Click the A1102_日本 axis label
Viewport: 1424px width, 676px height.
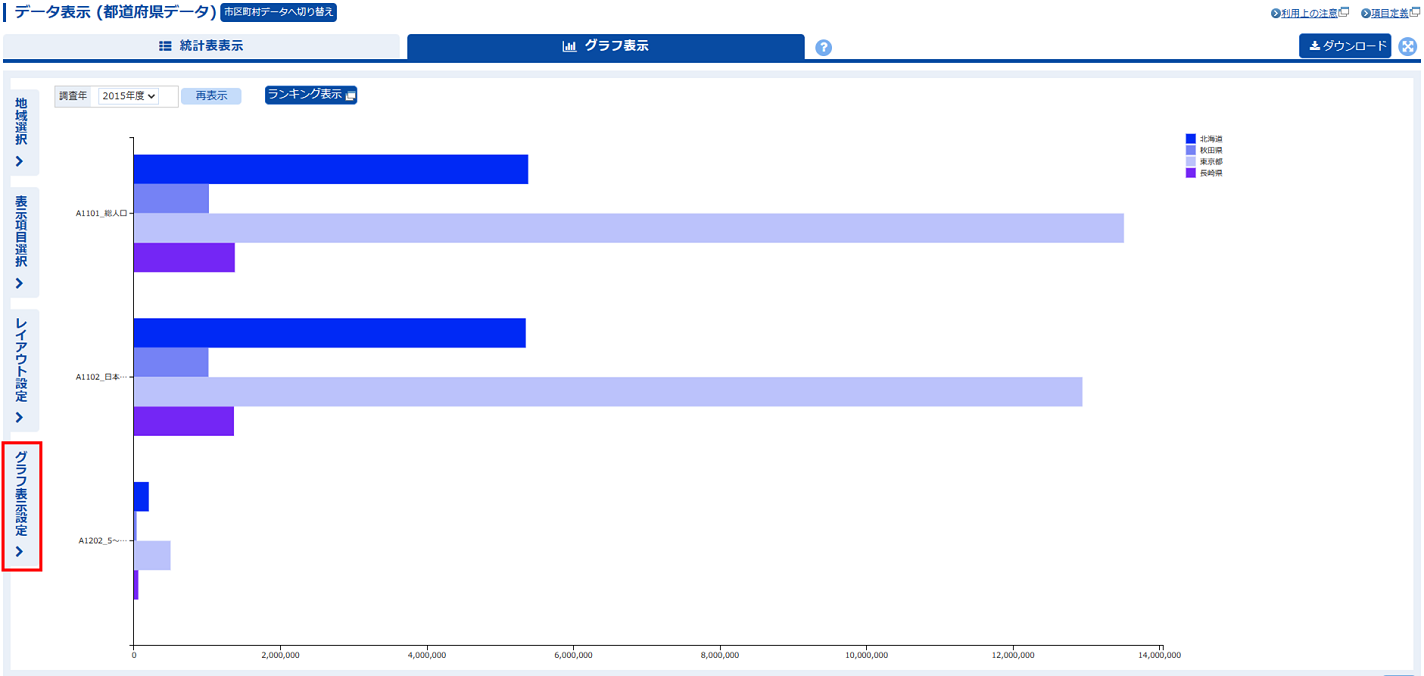click(100, 377)
